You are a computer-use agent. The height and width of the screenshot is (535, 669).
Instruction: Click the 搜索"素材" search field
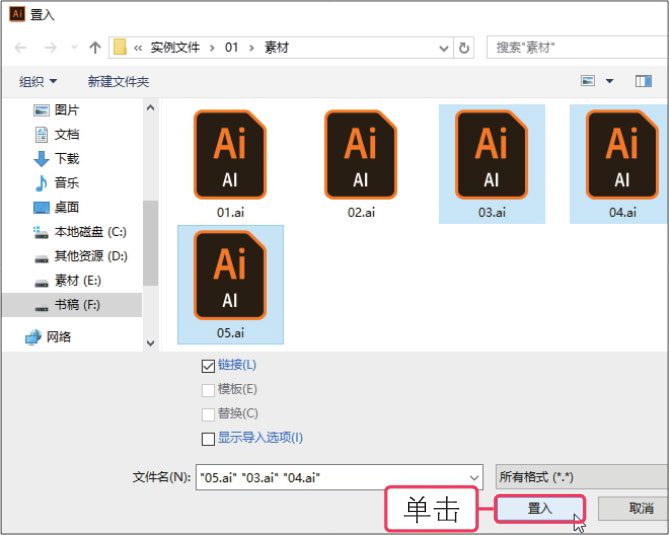[575, 47]
